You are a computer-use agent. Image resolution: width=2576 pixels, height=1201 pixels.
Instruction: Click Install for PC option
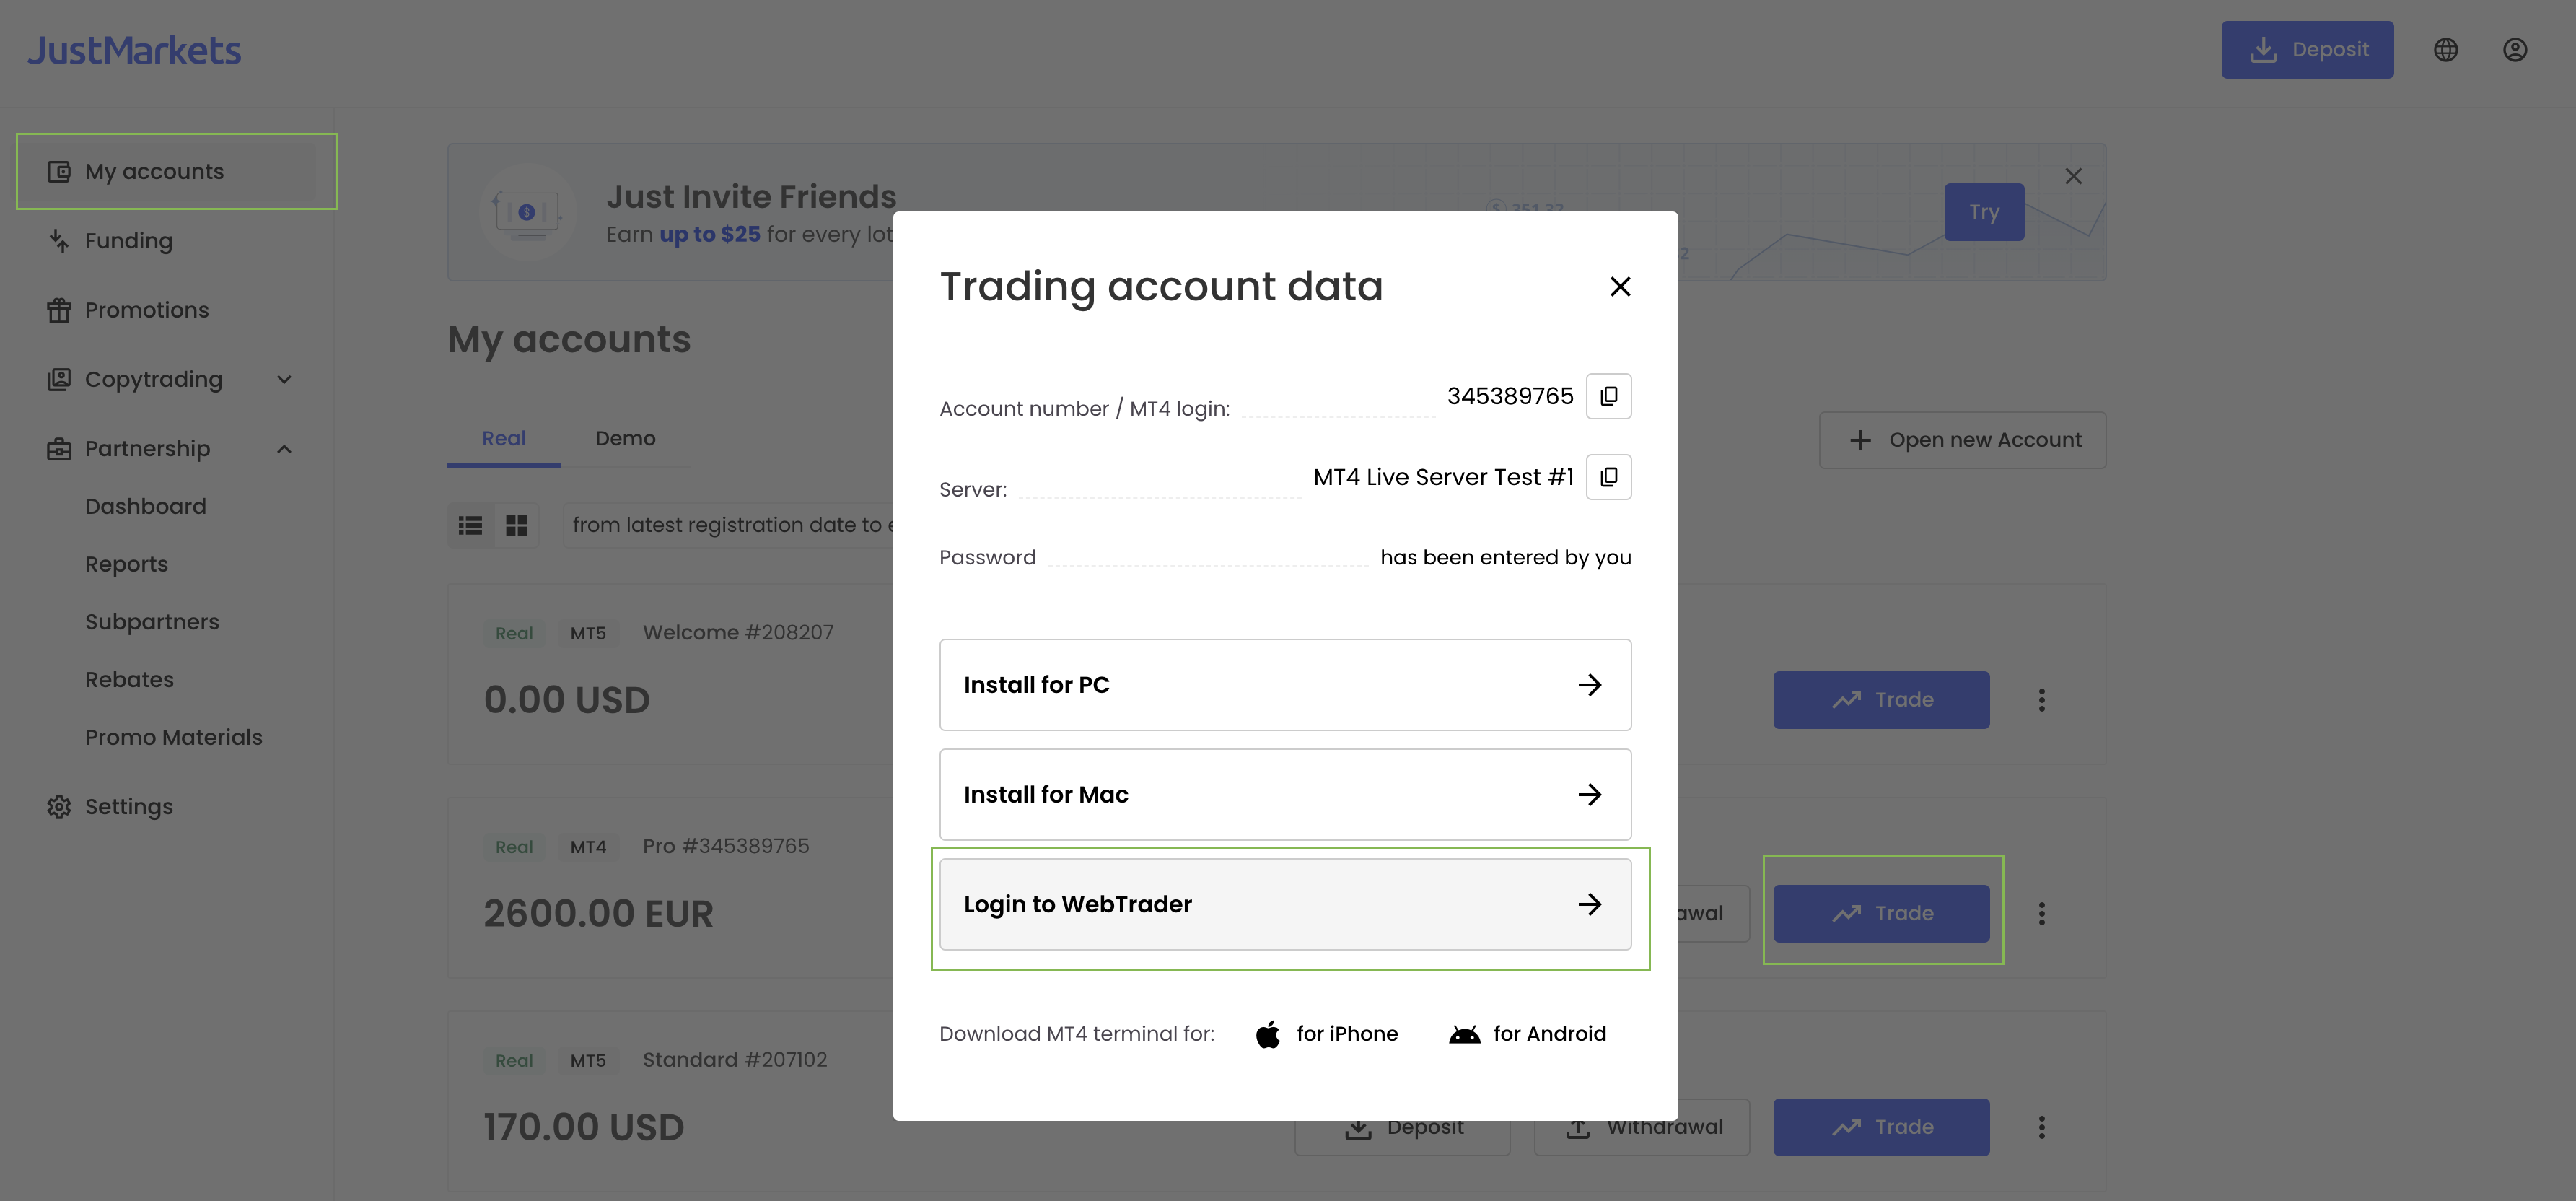(x=1285, y=685)
